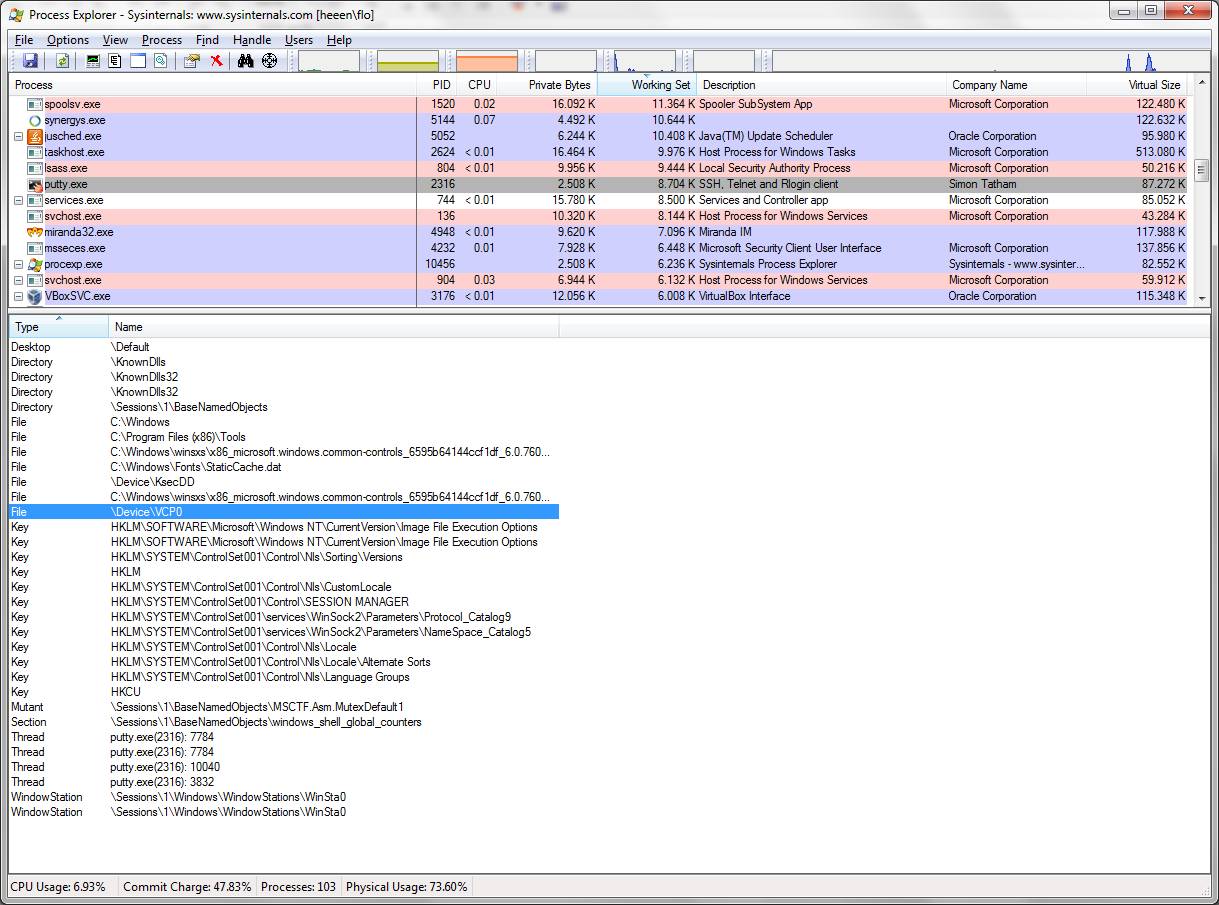Click CPU Usage 6.93% in status bar
Image resolution: width=1219 pixels, height=905 pixels.
pos(58,887)
